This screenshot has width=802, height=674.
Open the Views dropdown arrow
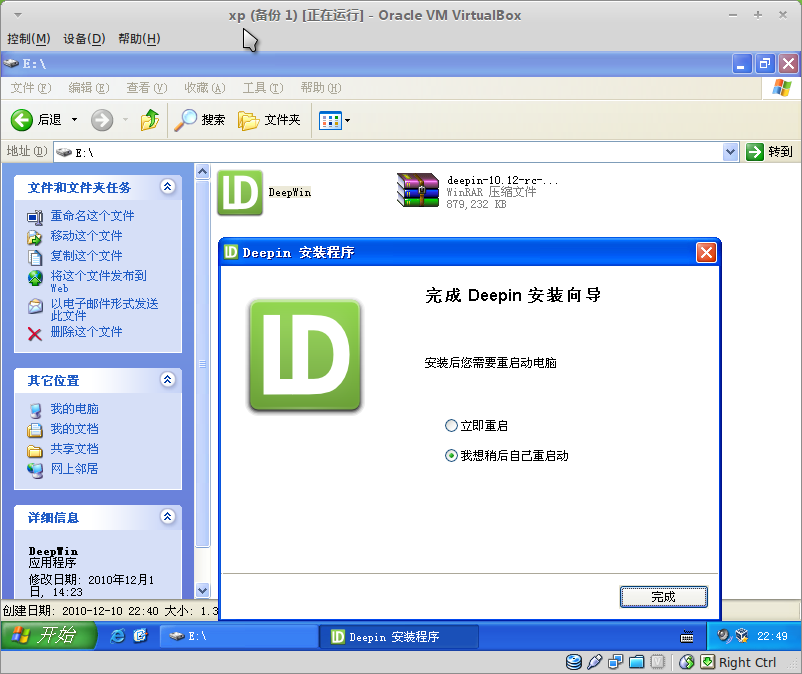(348, 121)
